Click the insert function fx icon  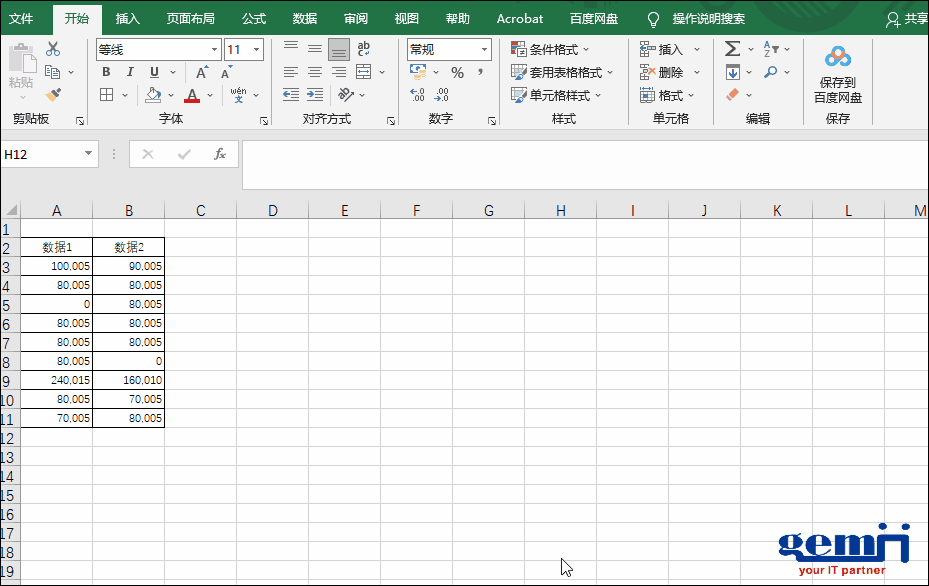220,154
